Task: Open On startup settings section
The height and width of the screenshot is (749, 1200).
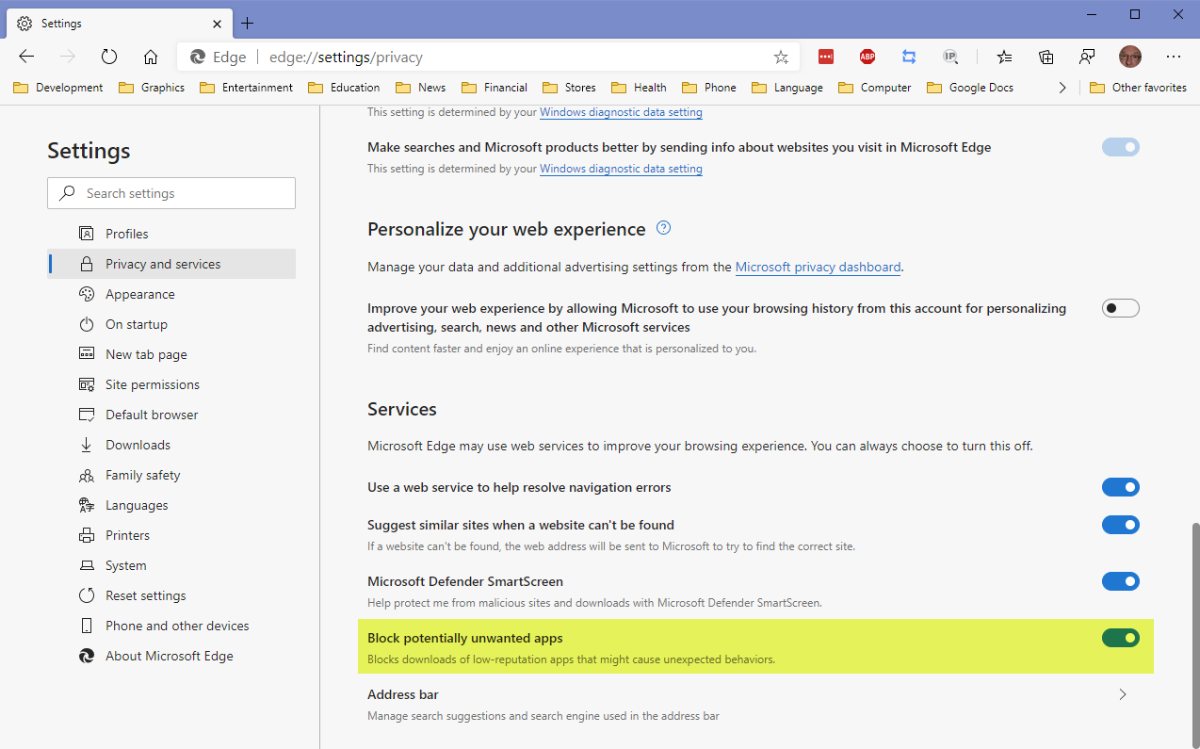Action: (171, 324)
